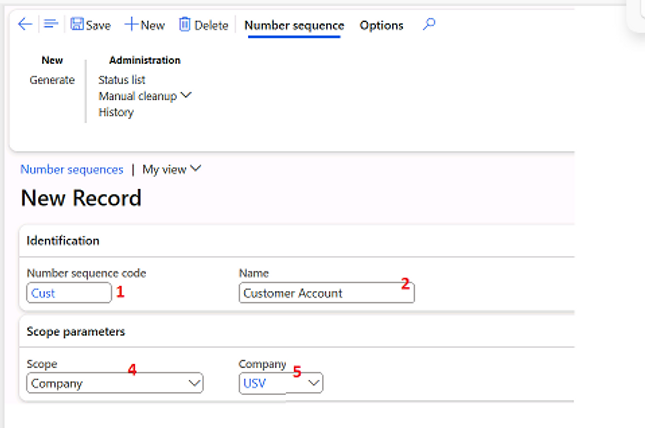Click the Save disk icon

(77, 25)
